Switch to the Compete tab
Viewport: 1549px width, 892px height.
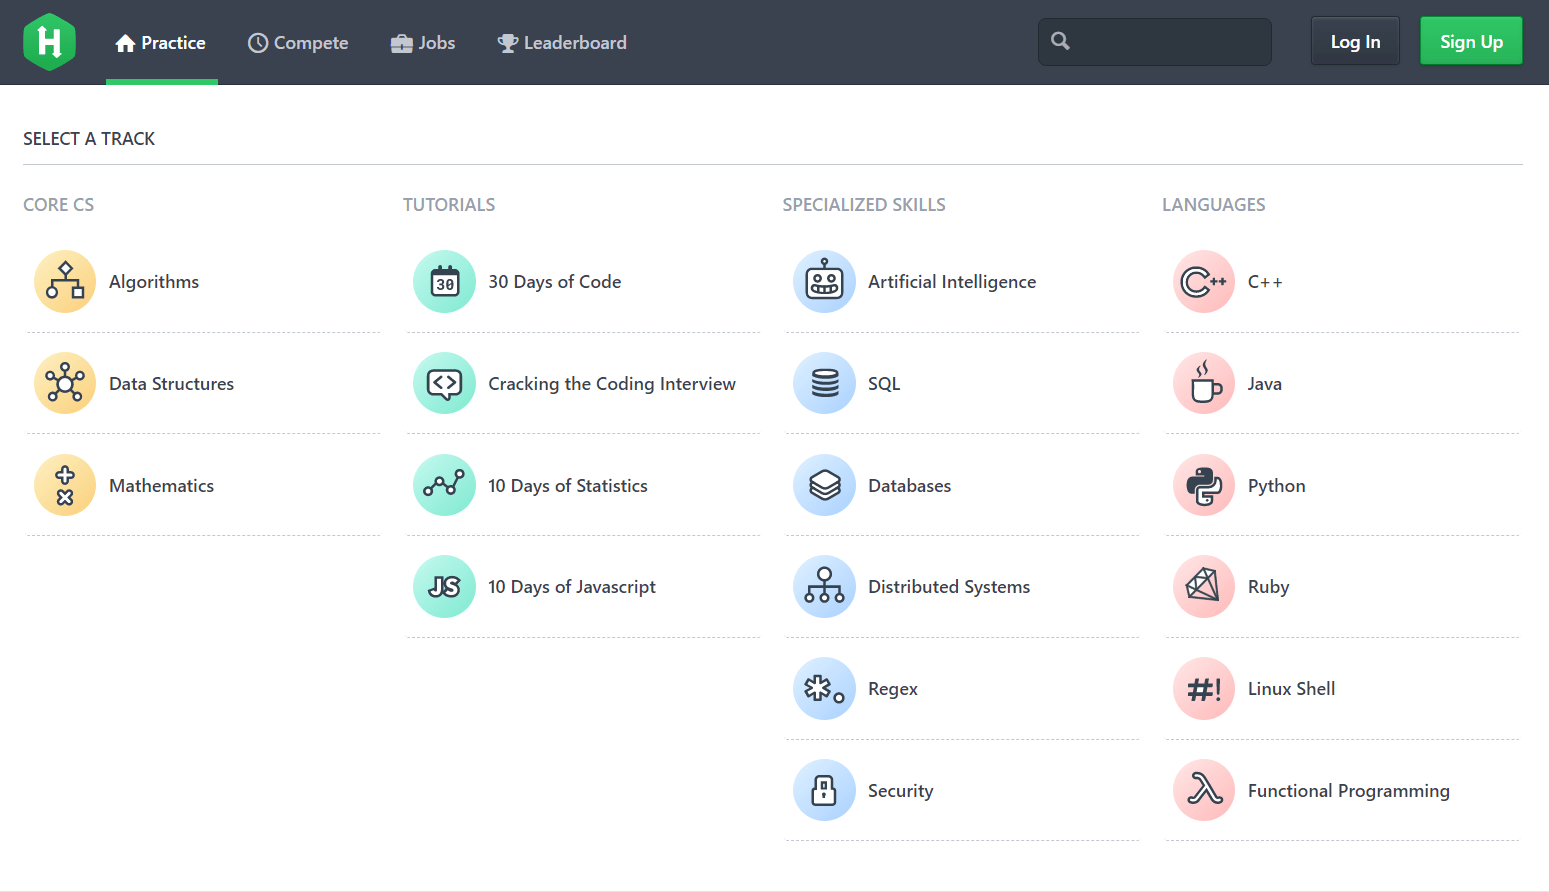point(298,43)
